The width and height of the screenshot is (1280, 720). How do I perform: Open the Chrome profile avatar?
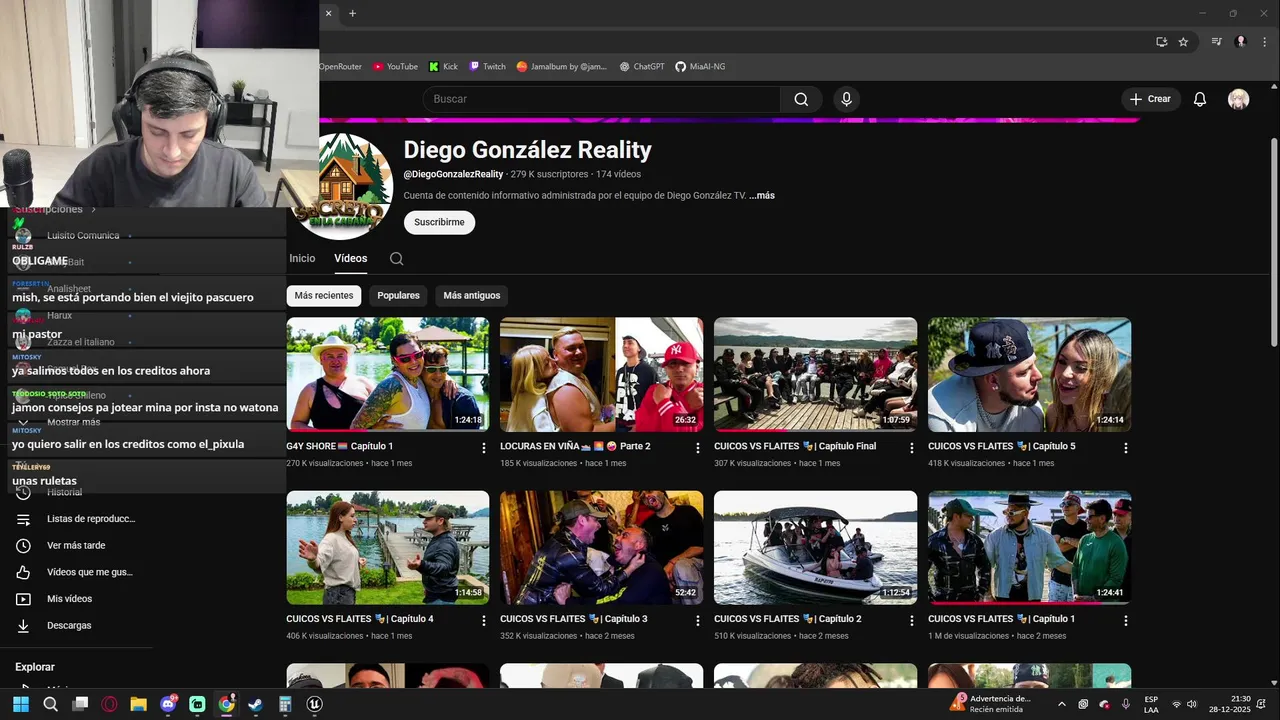1241,42
